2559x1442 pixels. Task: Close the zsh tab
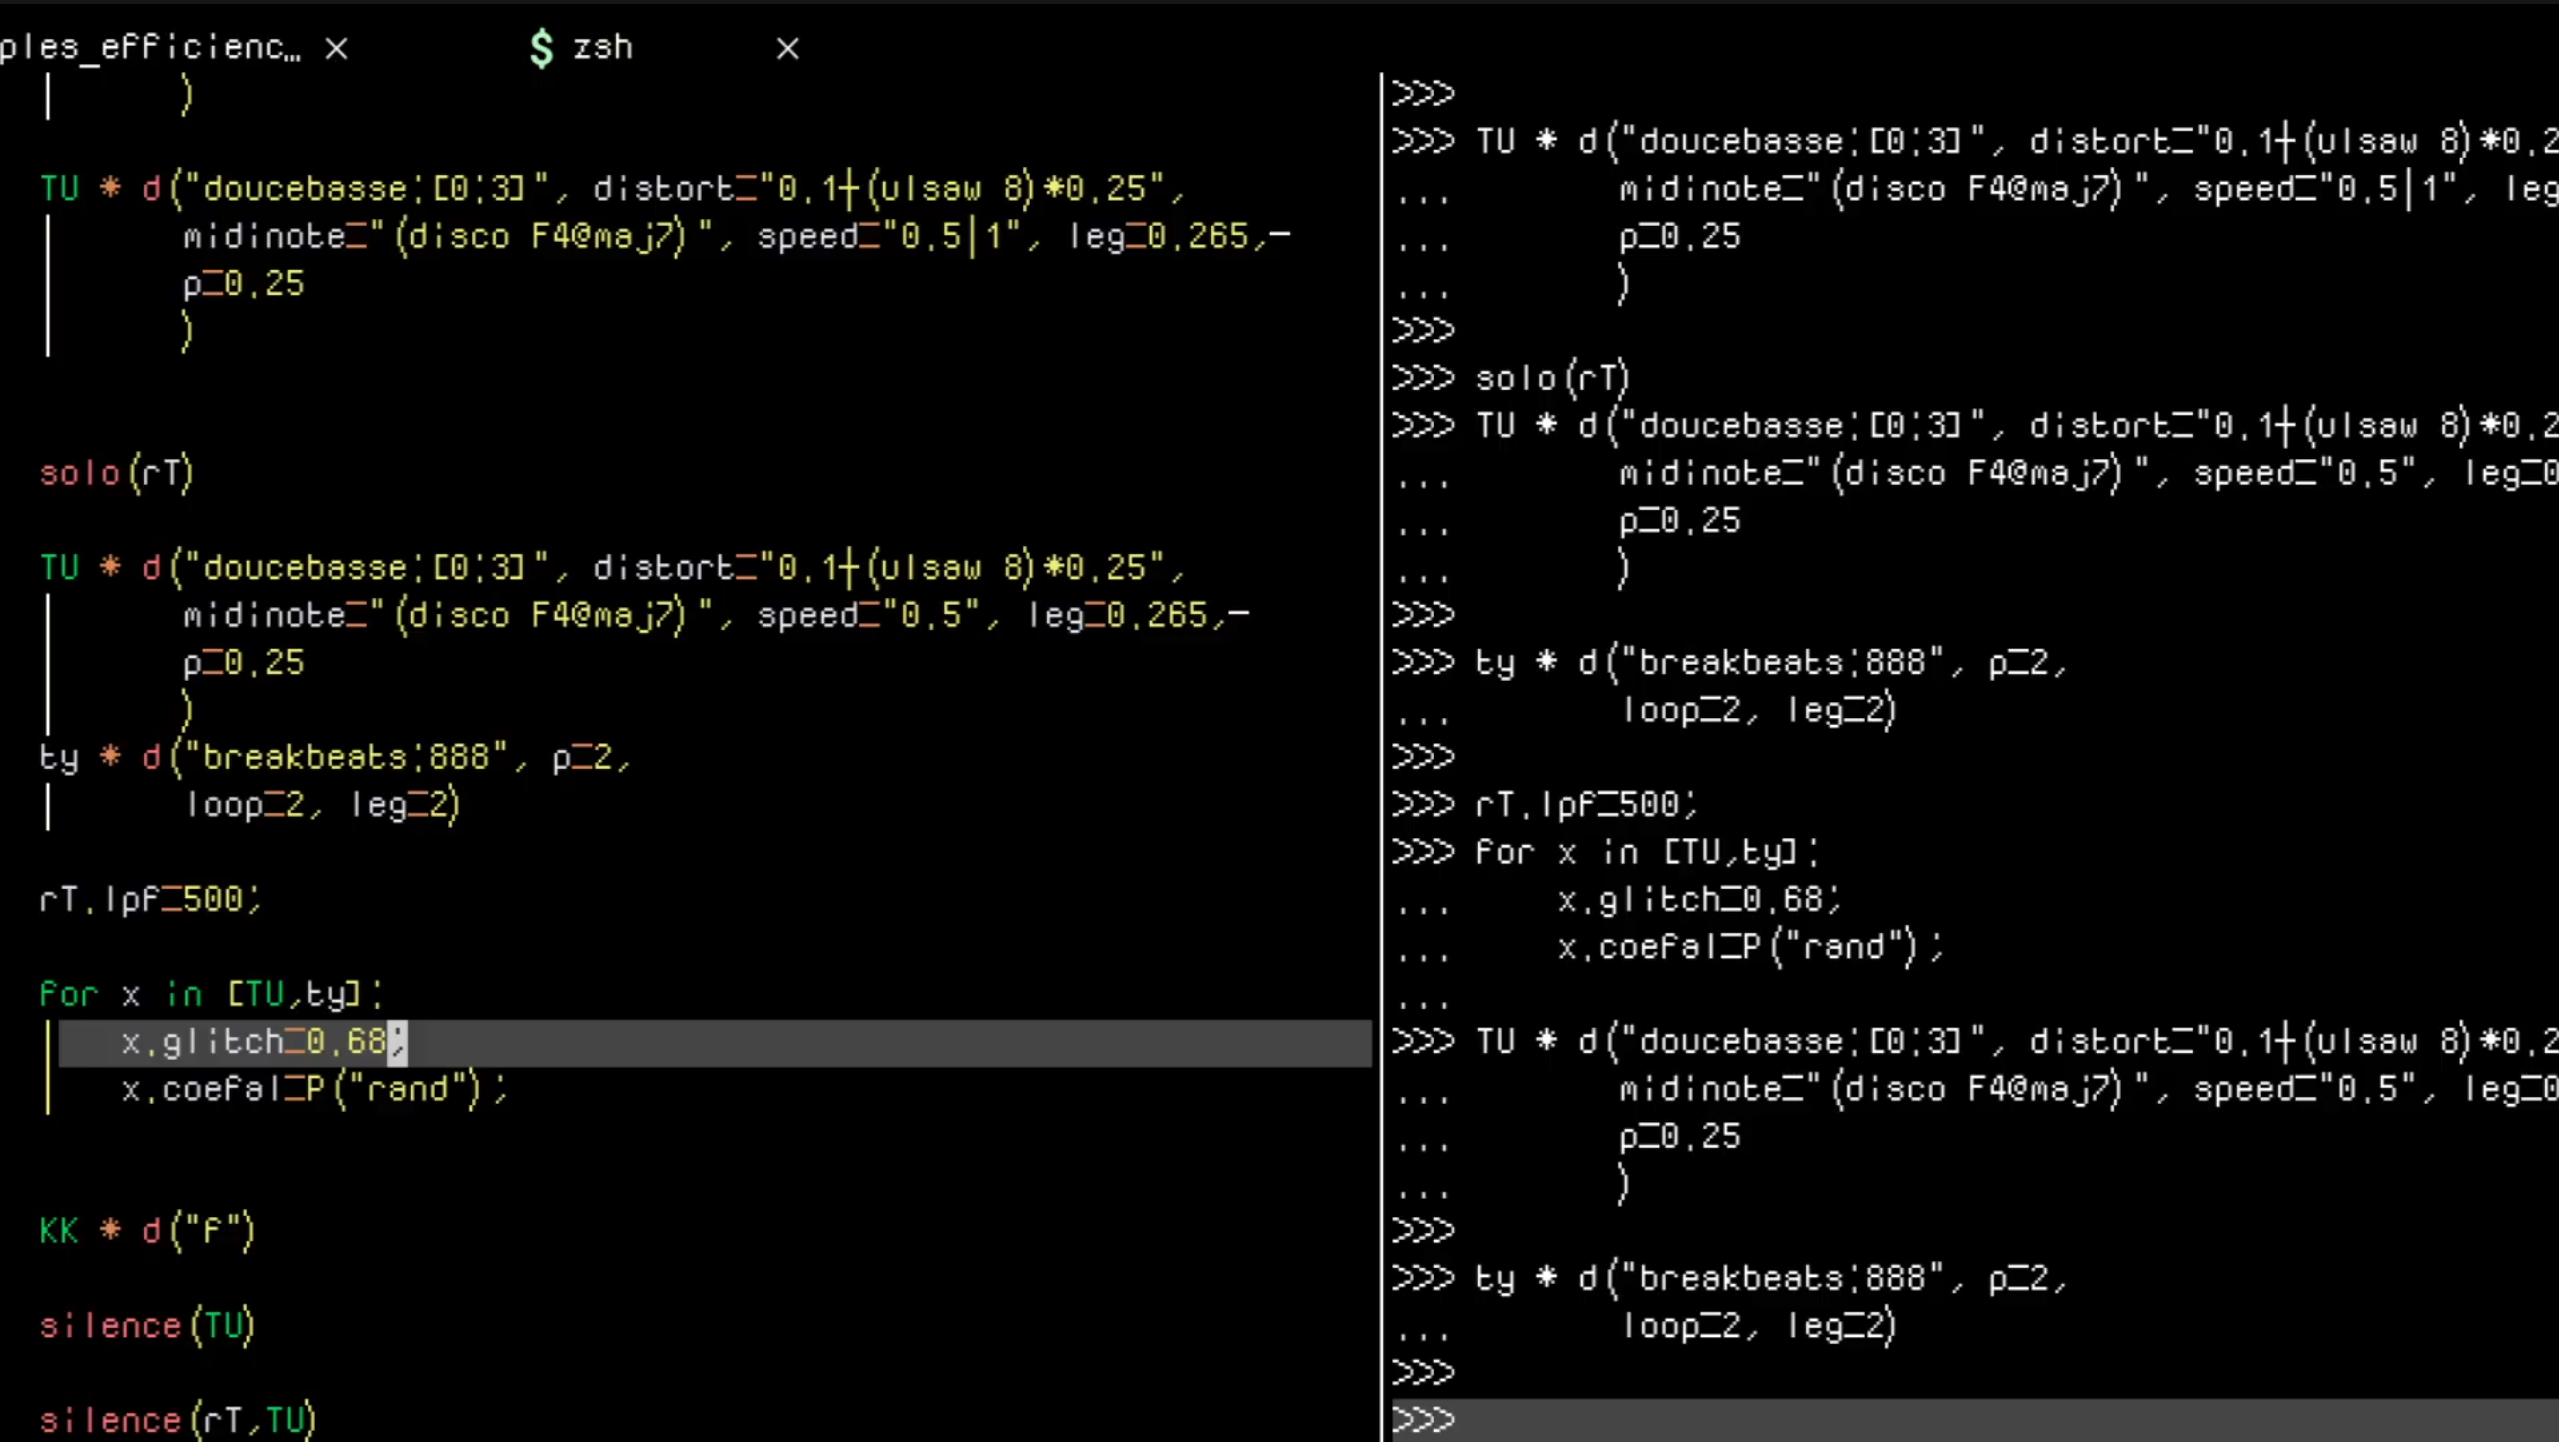click(787, 48)
